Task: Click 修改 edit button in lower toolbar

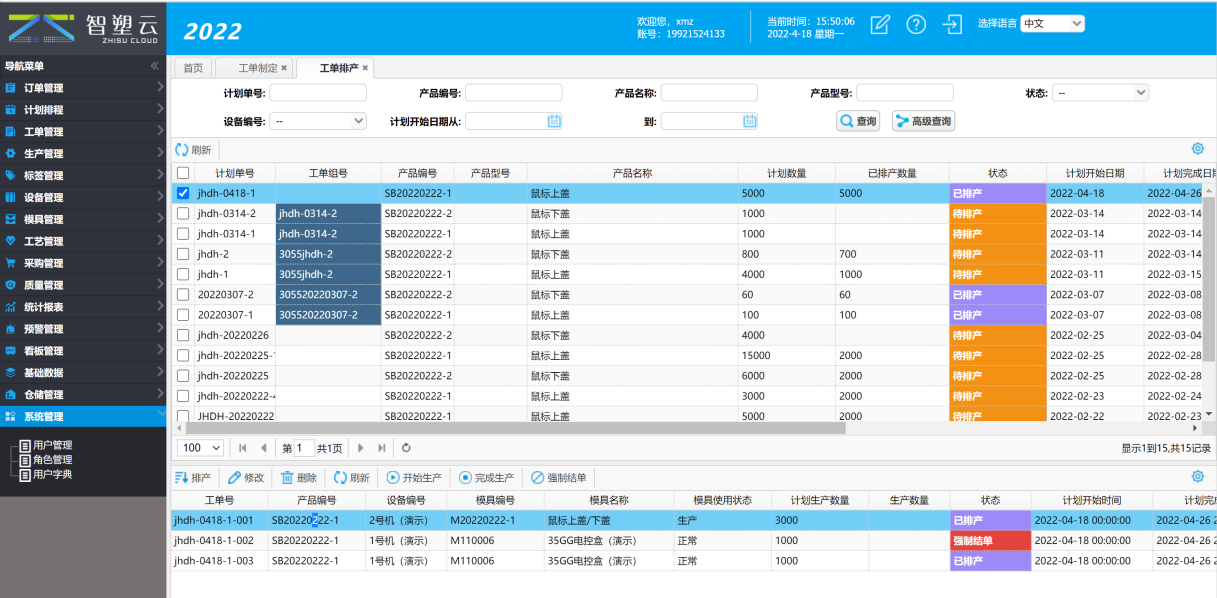Action: point(246,478)
